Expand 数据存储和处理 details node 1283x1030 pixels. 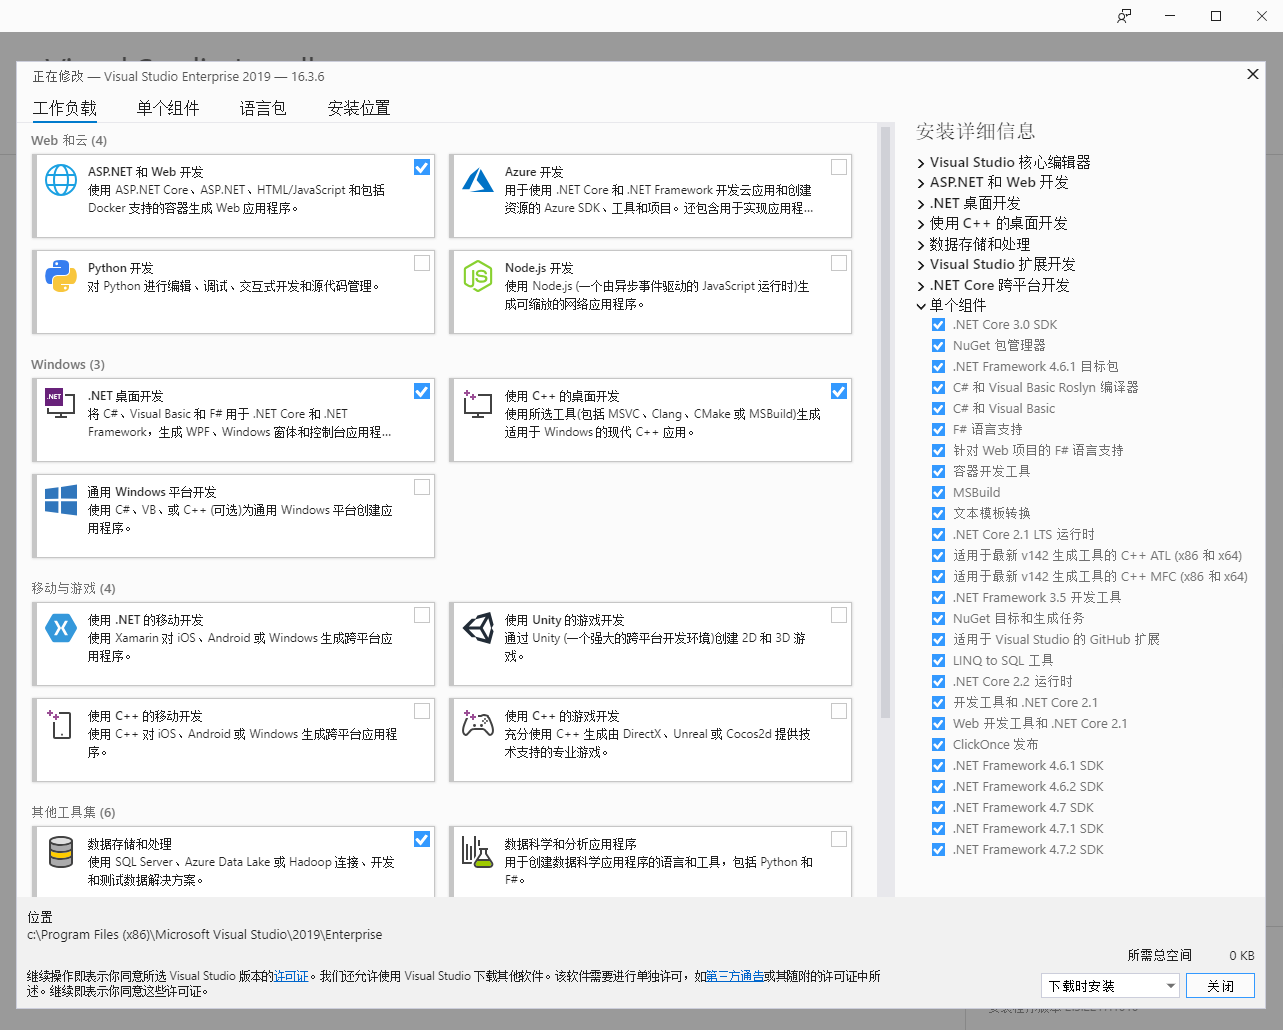(x=921, y=245)
